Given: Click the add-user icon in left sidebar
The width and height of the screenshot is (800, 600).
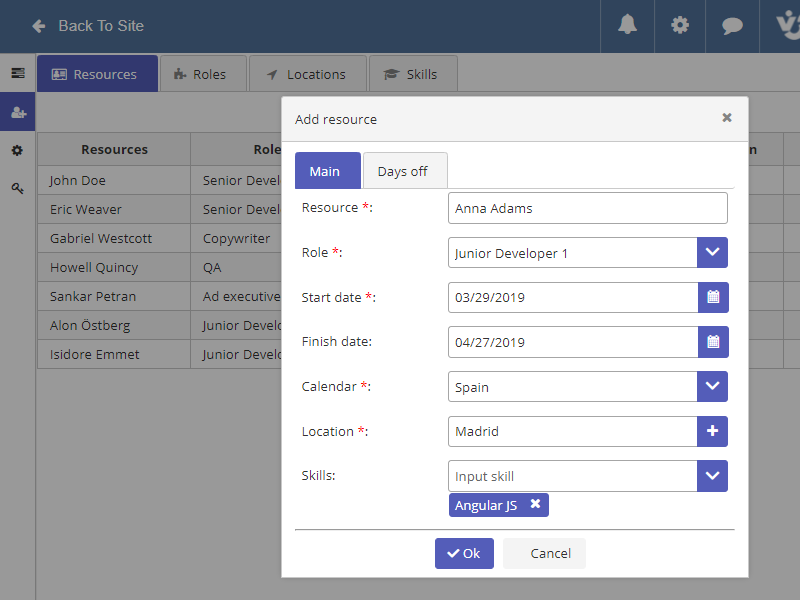Looking at the screenshot, I should tap(18, 112).
